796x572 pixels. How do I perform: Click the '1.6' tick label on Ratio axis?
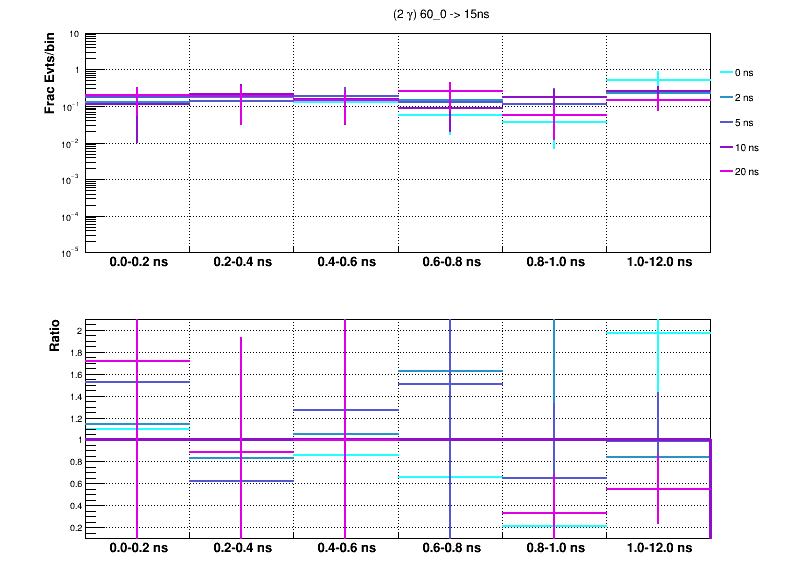tap(73, 375)
